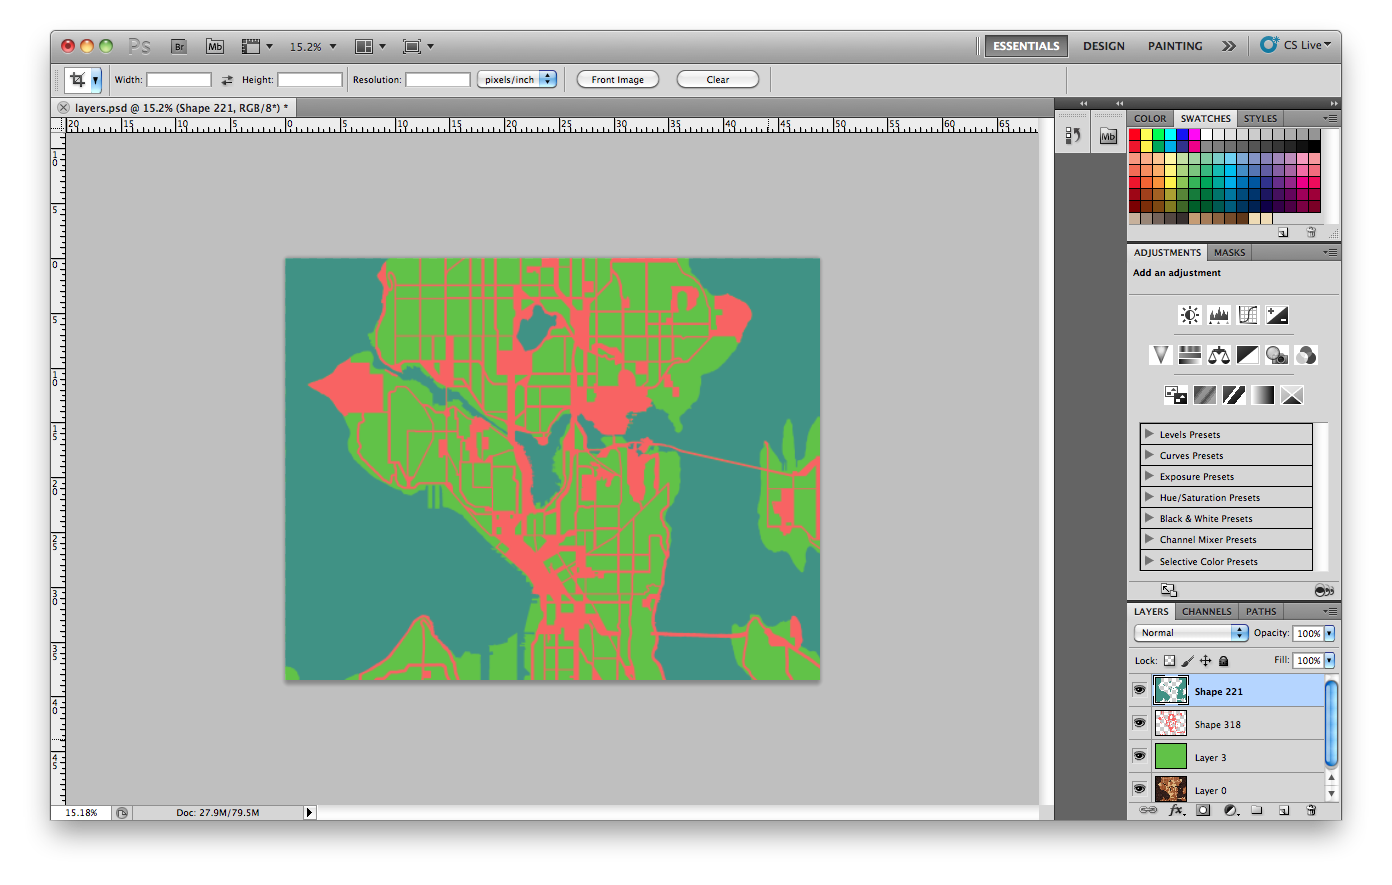Add a Channel Mixer adjustment

1305,355
